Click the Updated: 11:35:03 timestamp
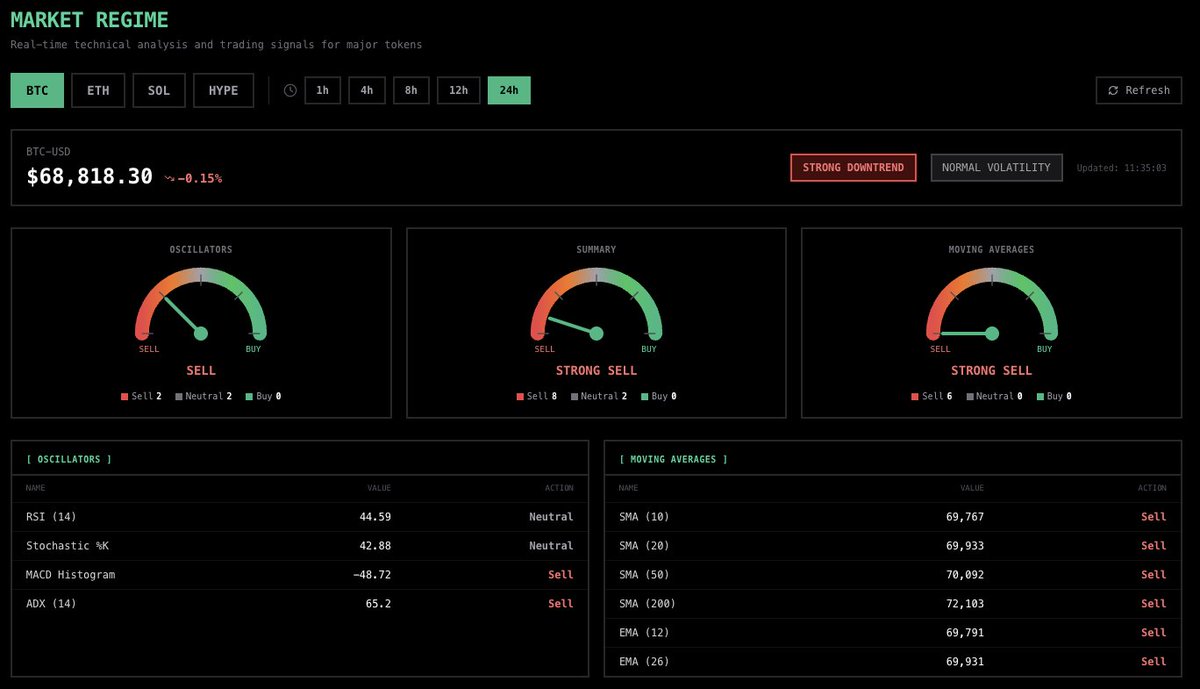The image size is (1200, 689). click(x=1121, y=168)
